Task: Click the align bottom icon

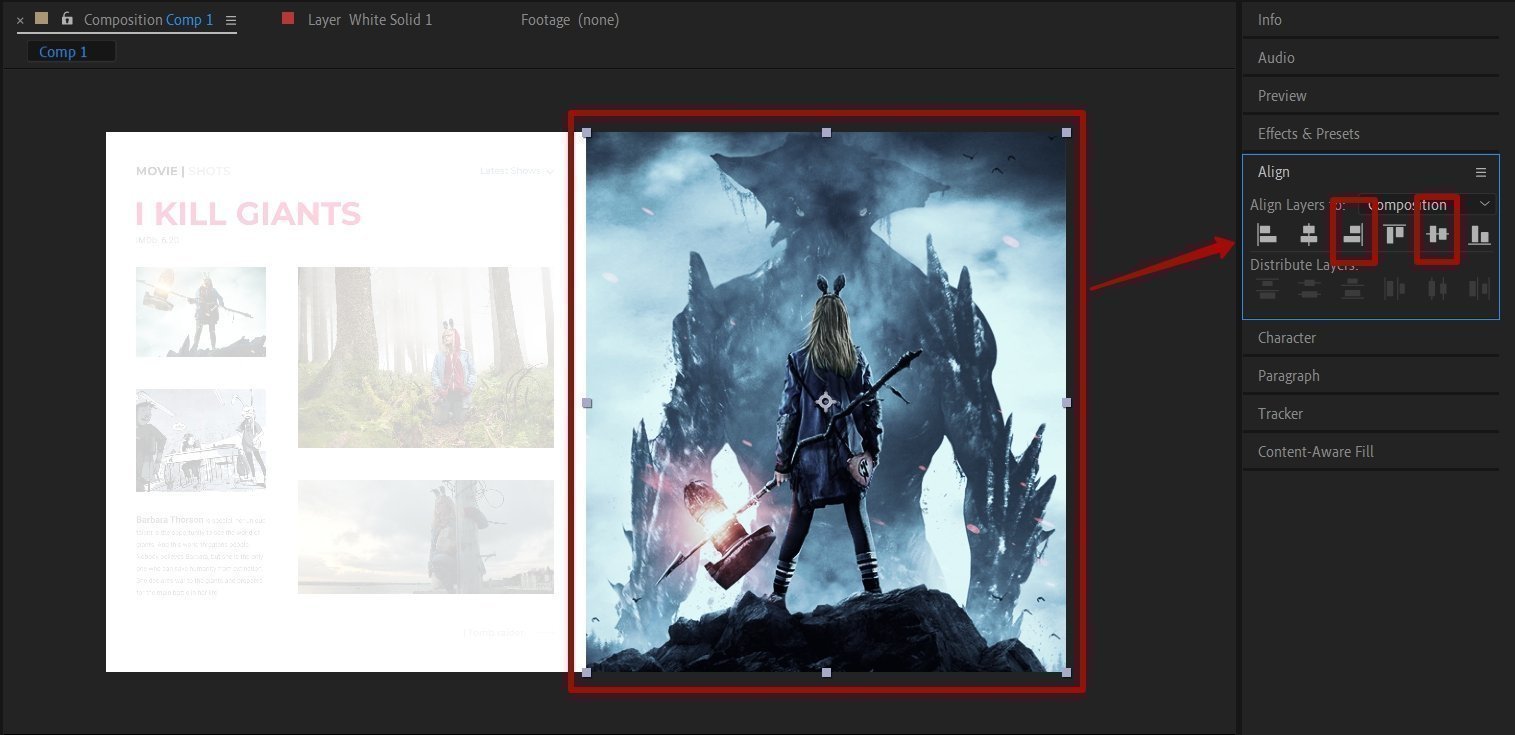Action: pyautogui.click(x=1479, y=234)
